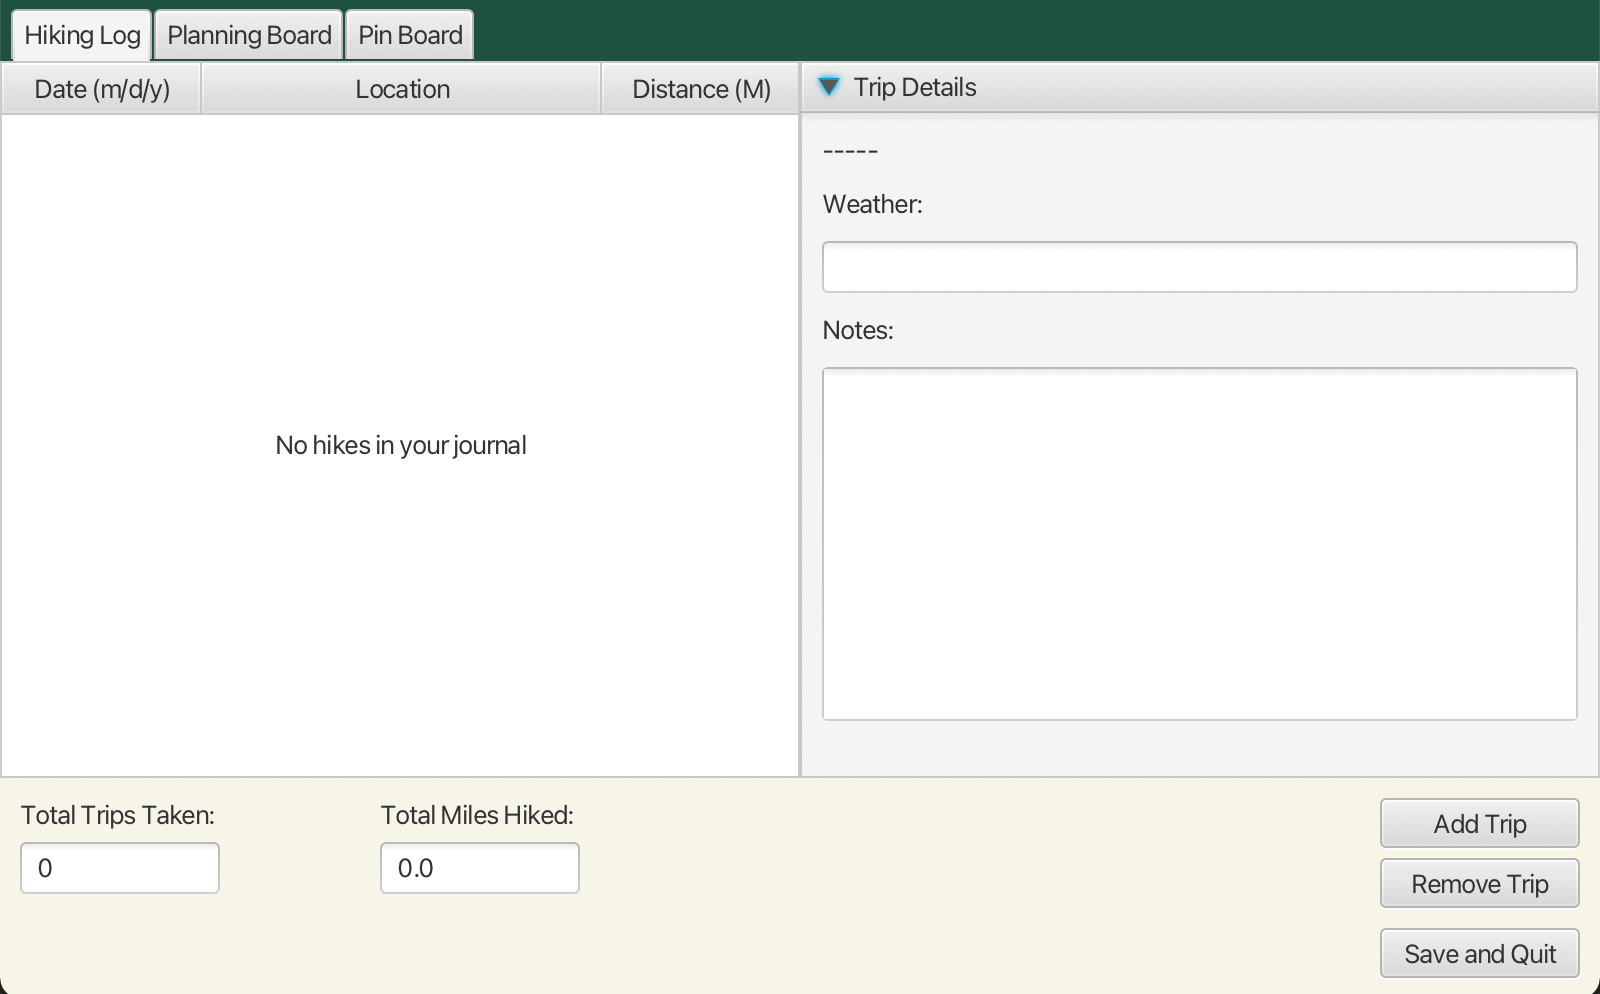Viewport: 1600px width, 994px height.
Task: Click inside the Weather text field
Action: pyautogui.click(x=1199, y=266)
